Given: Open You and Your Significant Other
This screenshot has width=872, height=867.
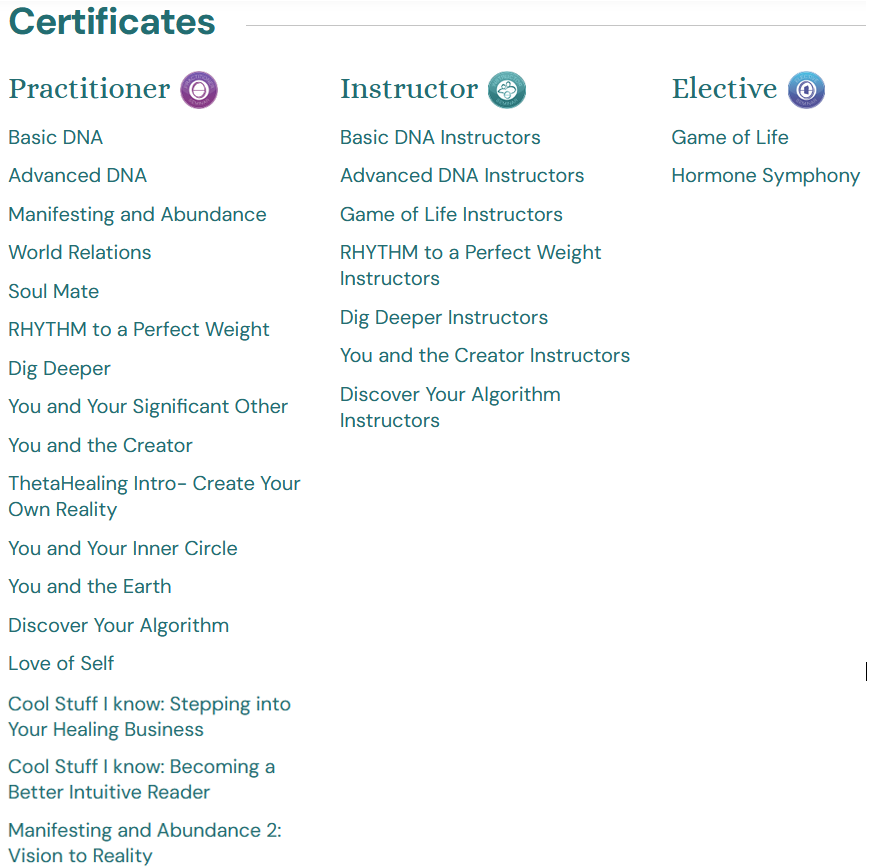Looking at the screenshot, I should point(148,407).
